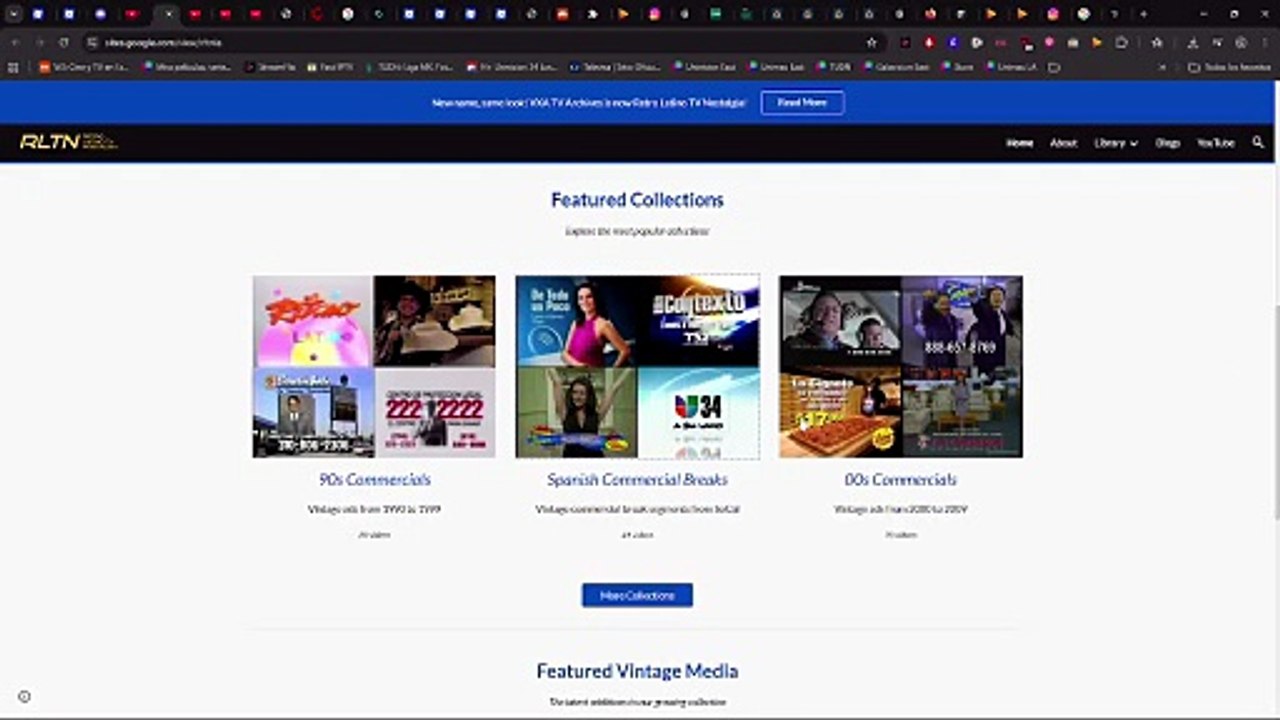Click the Featured Collections heading
This screenshot has height=720, width=1280.
[637, 200]
